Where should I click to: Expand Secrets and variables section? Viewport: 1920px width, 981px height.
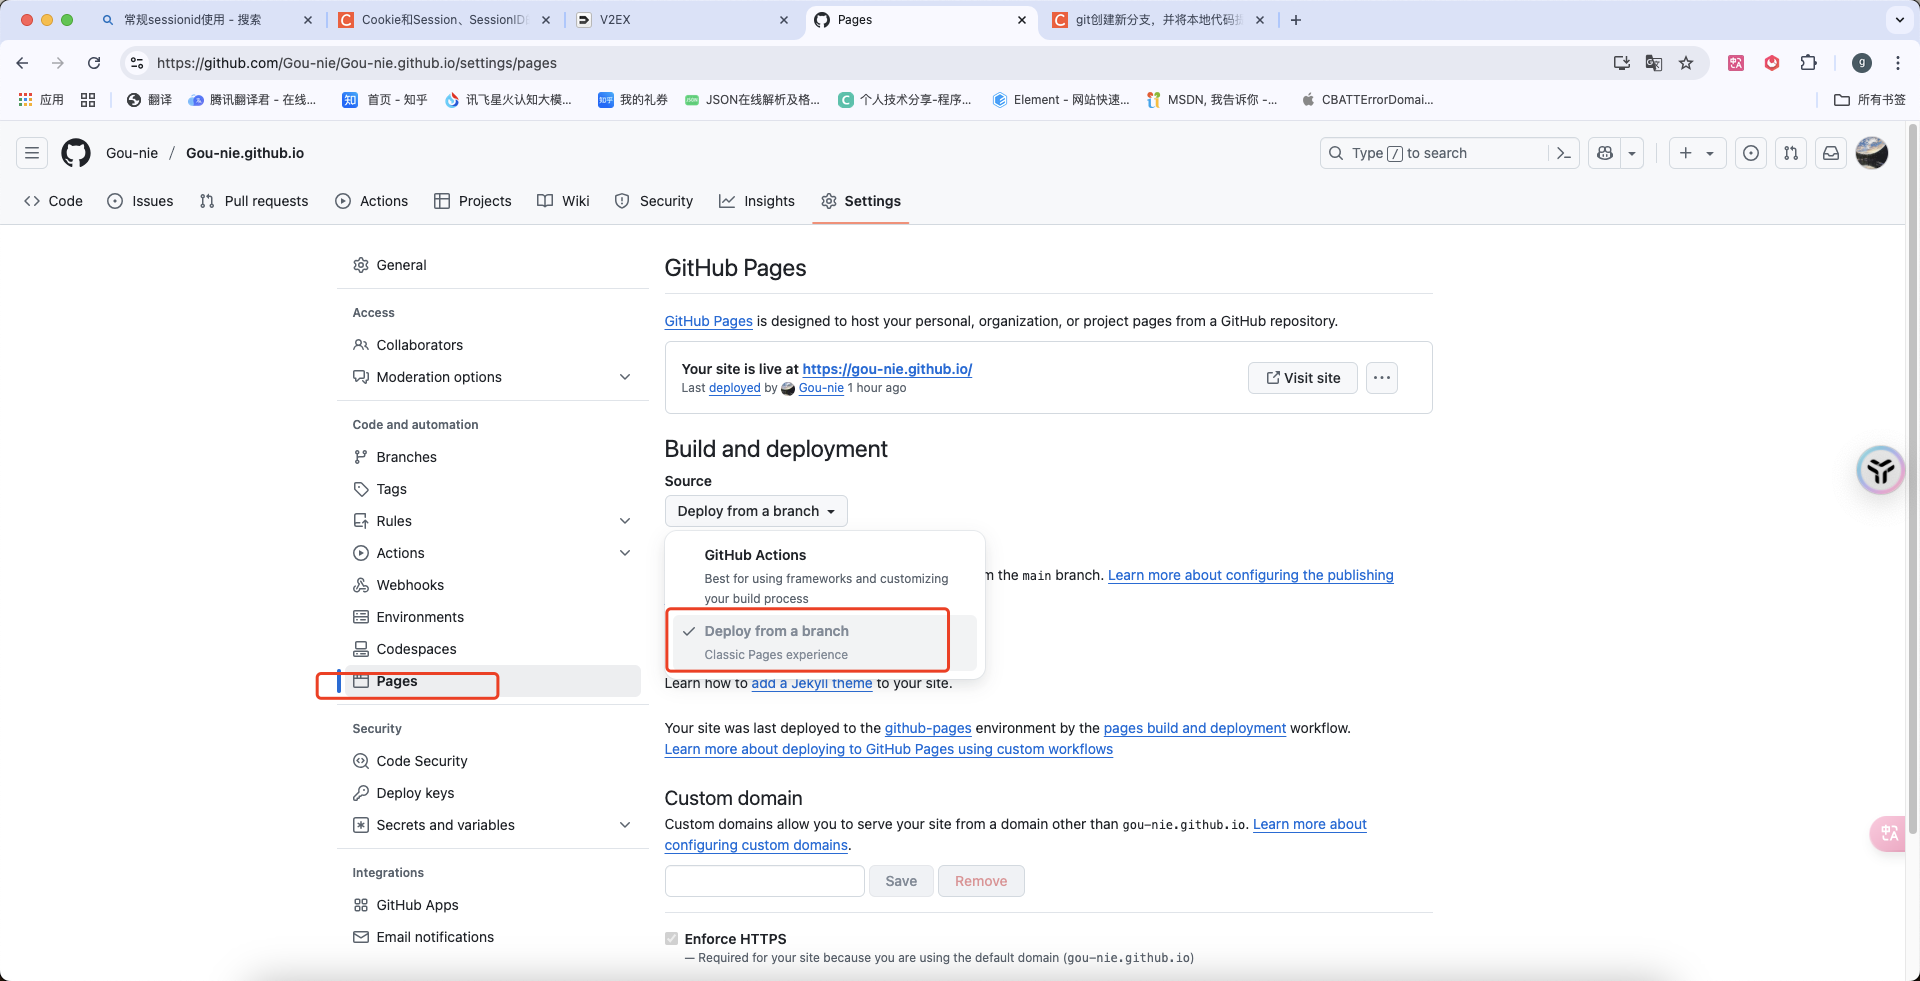(x=625, y=825)
